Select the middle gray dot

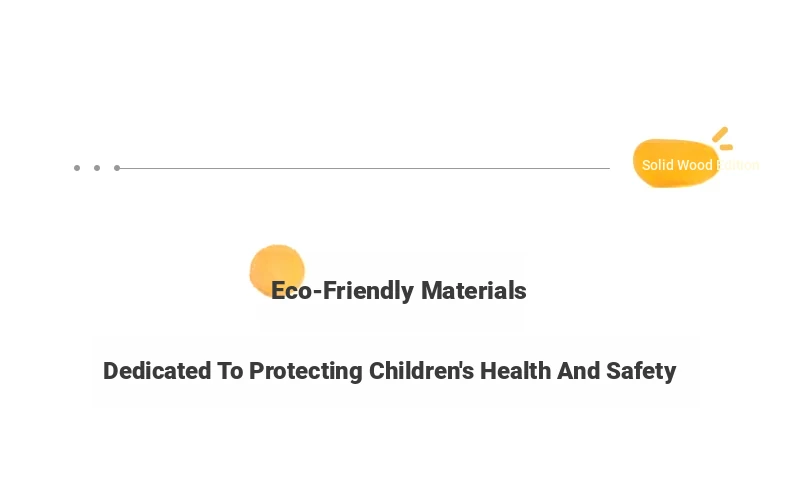click(97, 168)
